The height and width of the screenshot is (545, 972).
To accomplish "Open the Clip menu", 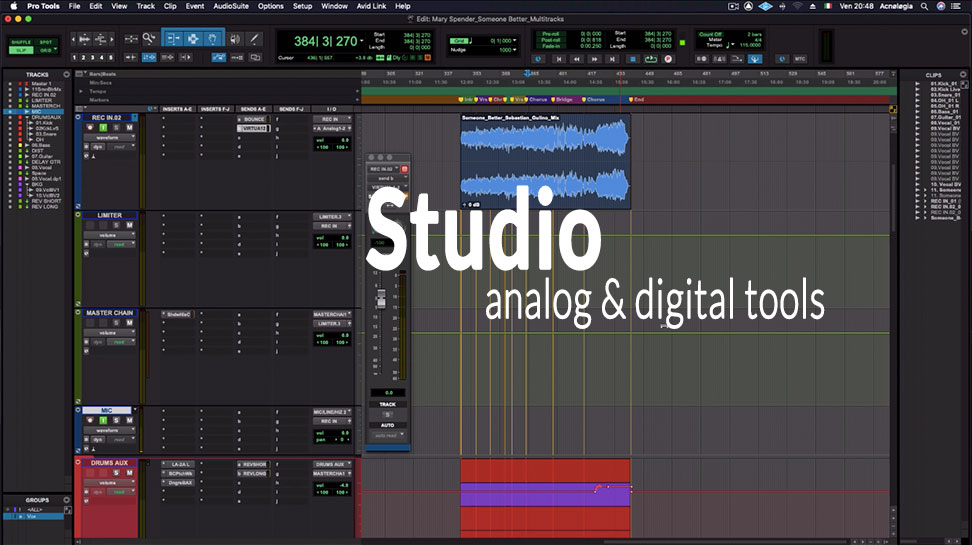I will (170, 6).
